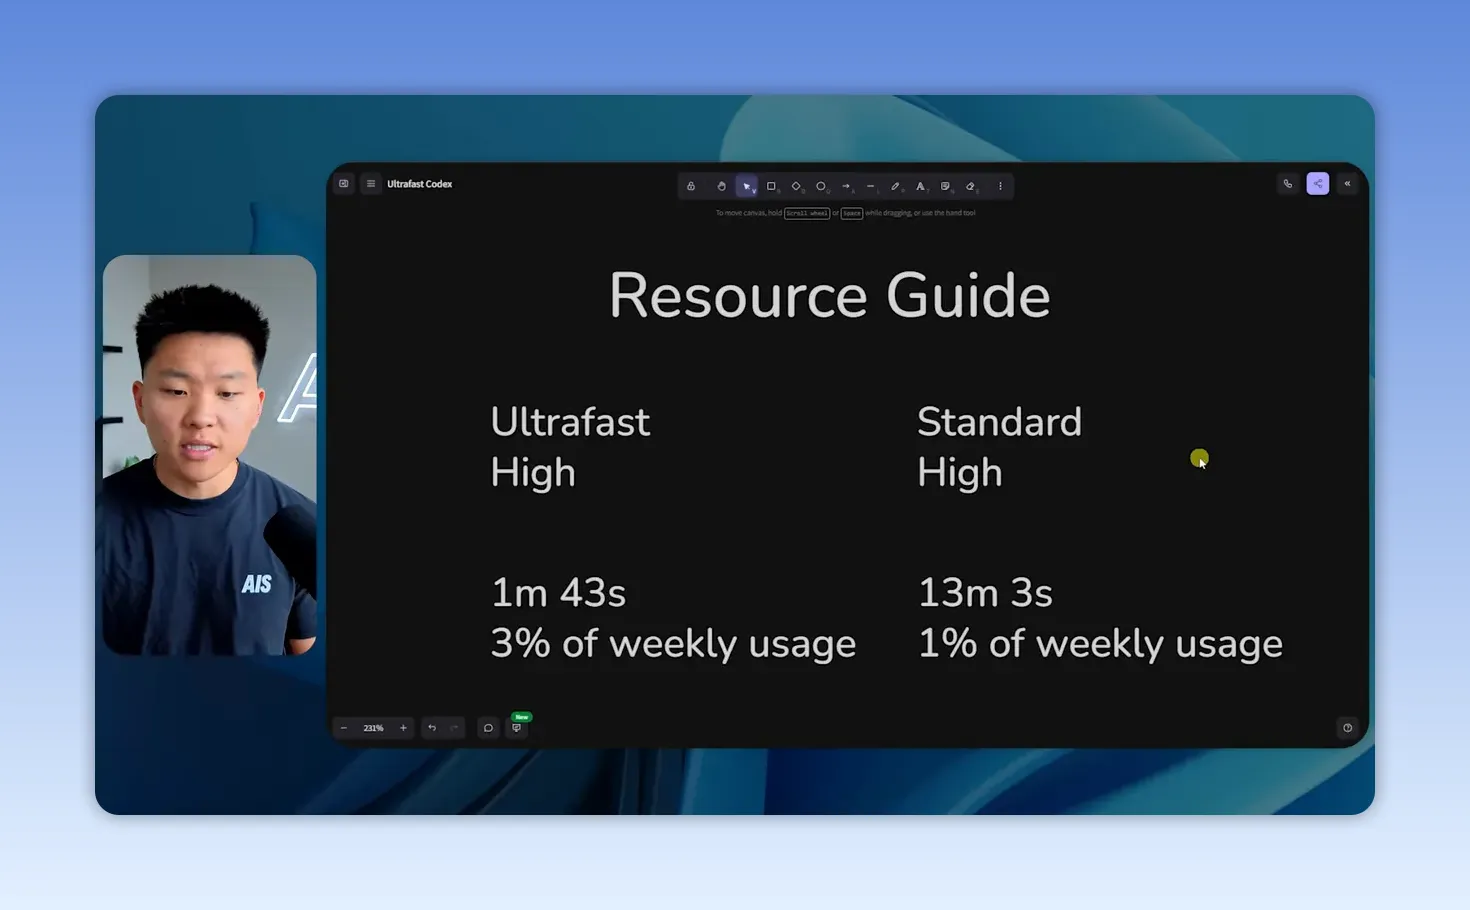This screenshot has width=1470, height=910.
Task: Open the help question mark button
Action: 1347,728
